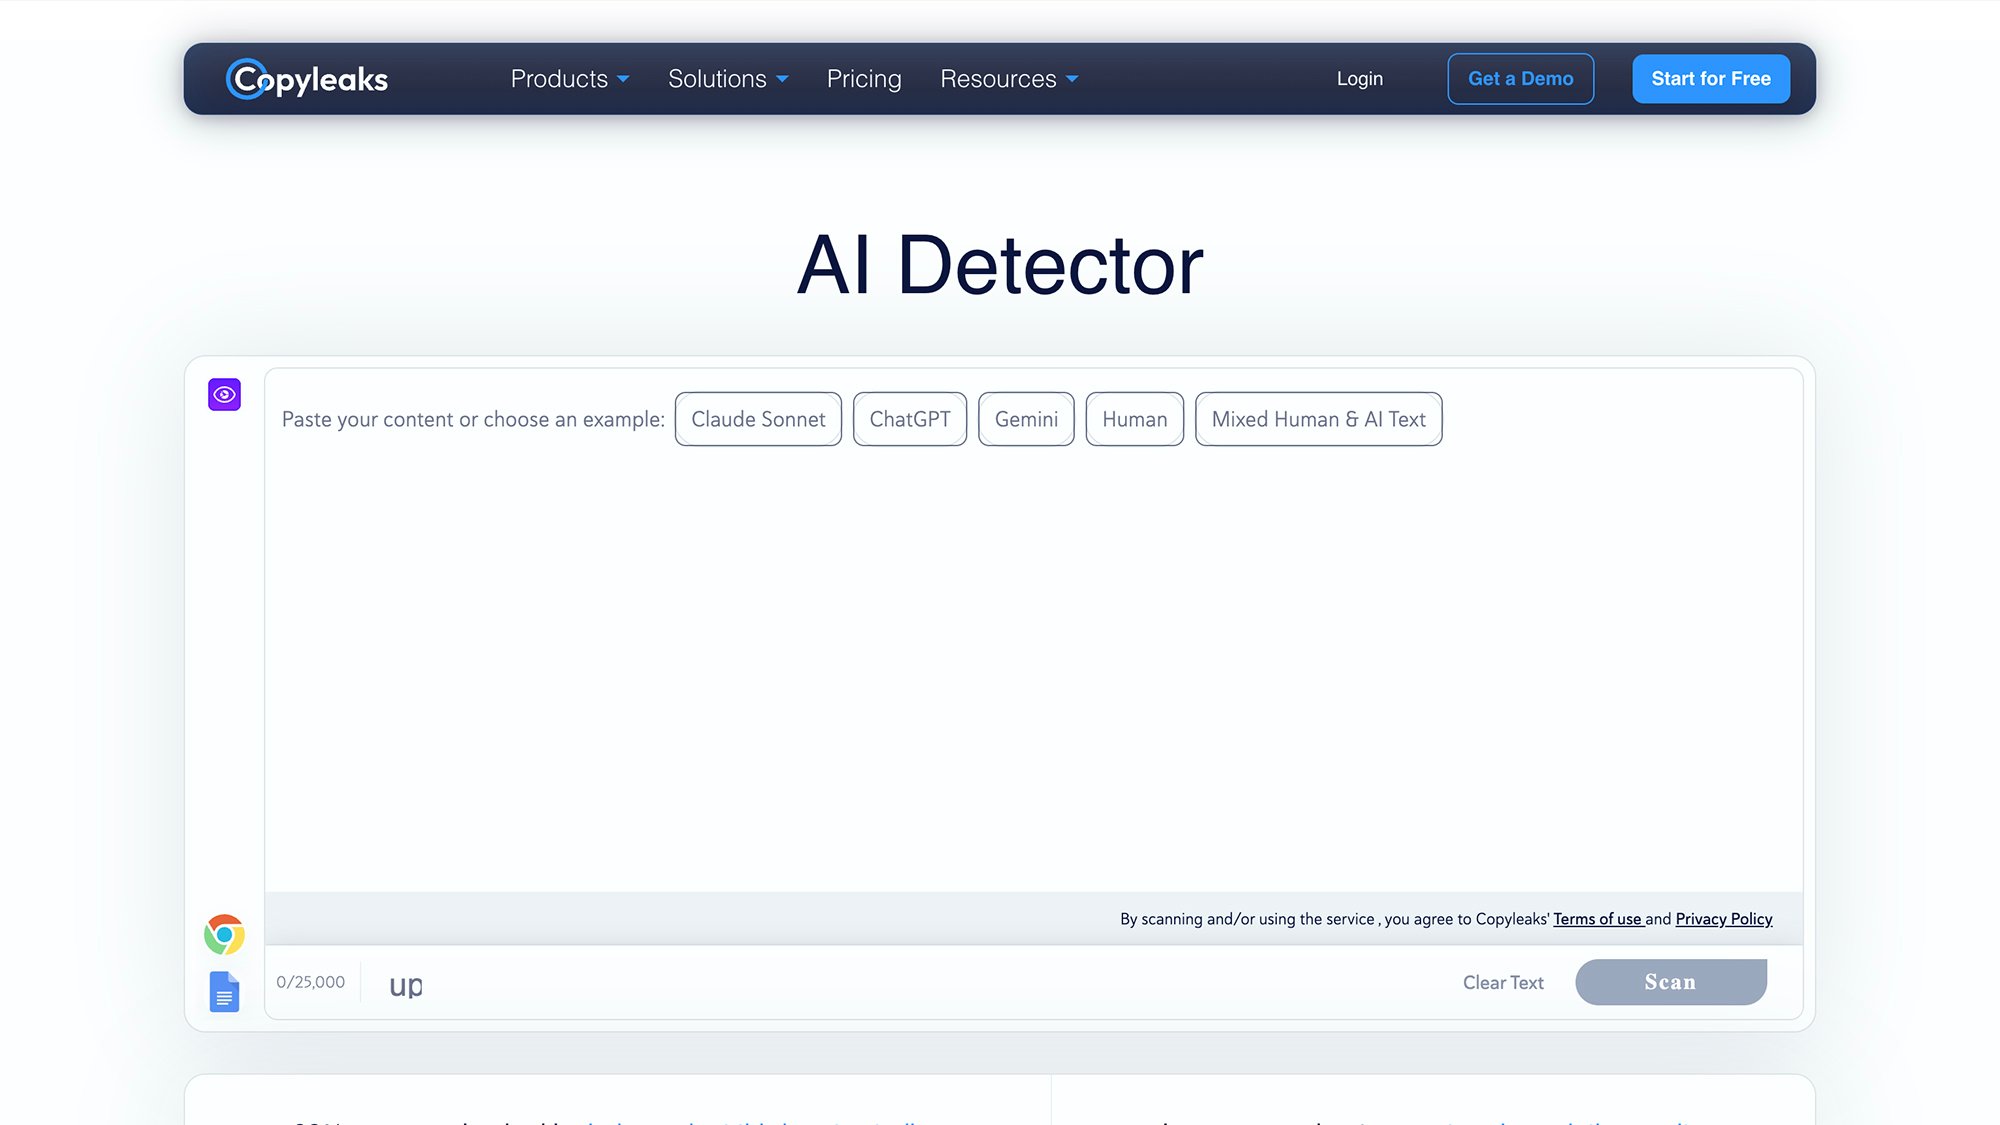Open the purple eye AI detector icon
The height and width of the screenshot is (1125, 2000).
(x=224, y=394)
